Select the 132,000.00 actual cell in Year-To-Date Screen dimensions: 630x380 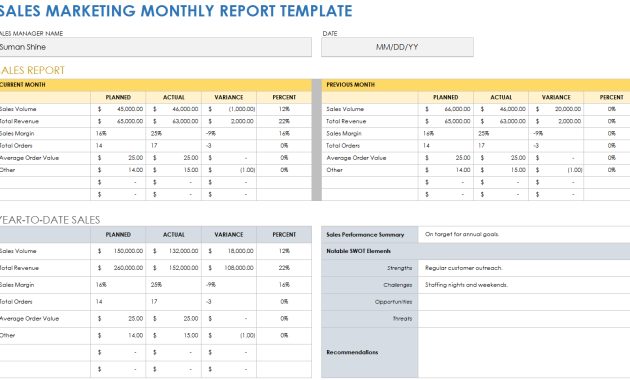point(174,251)
